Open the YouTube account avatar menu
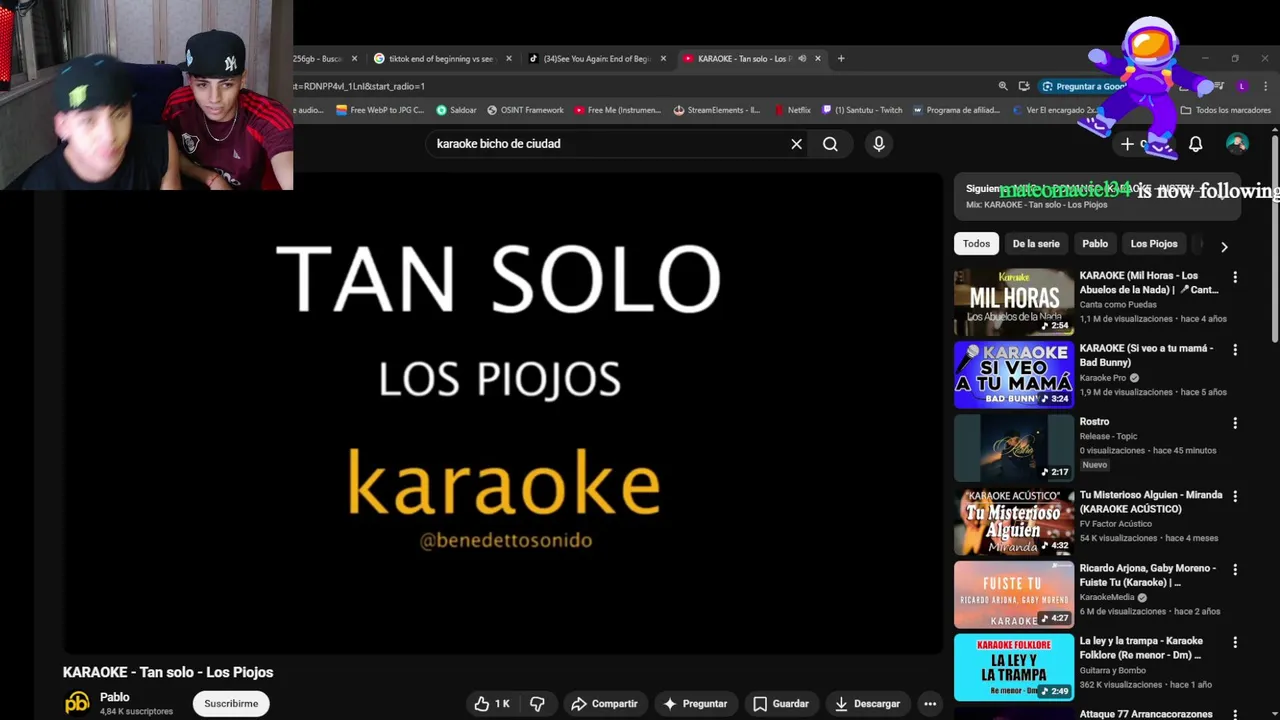 (x=1237, y=144)
